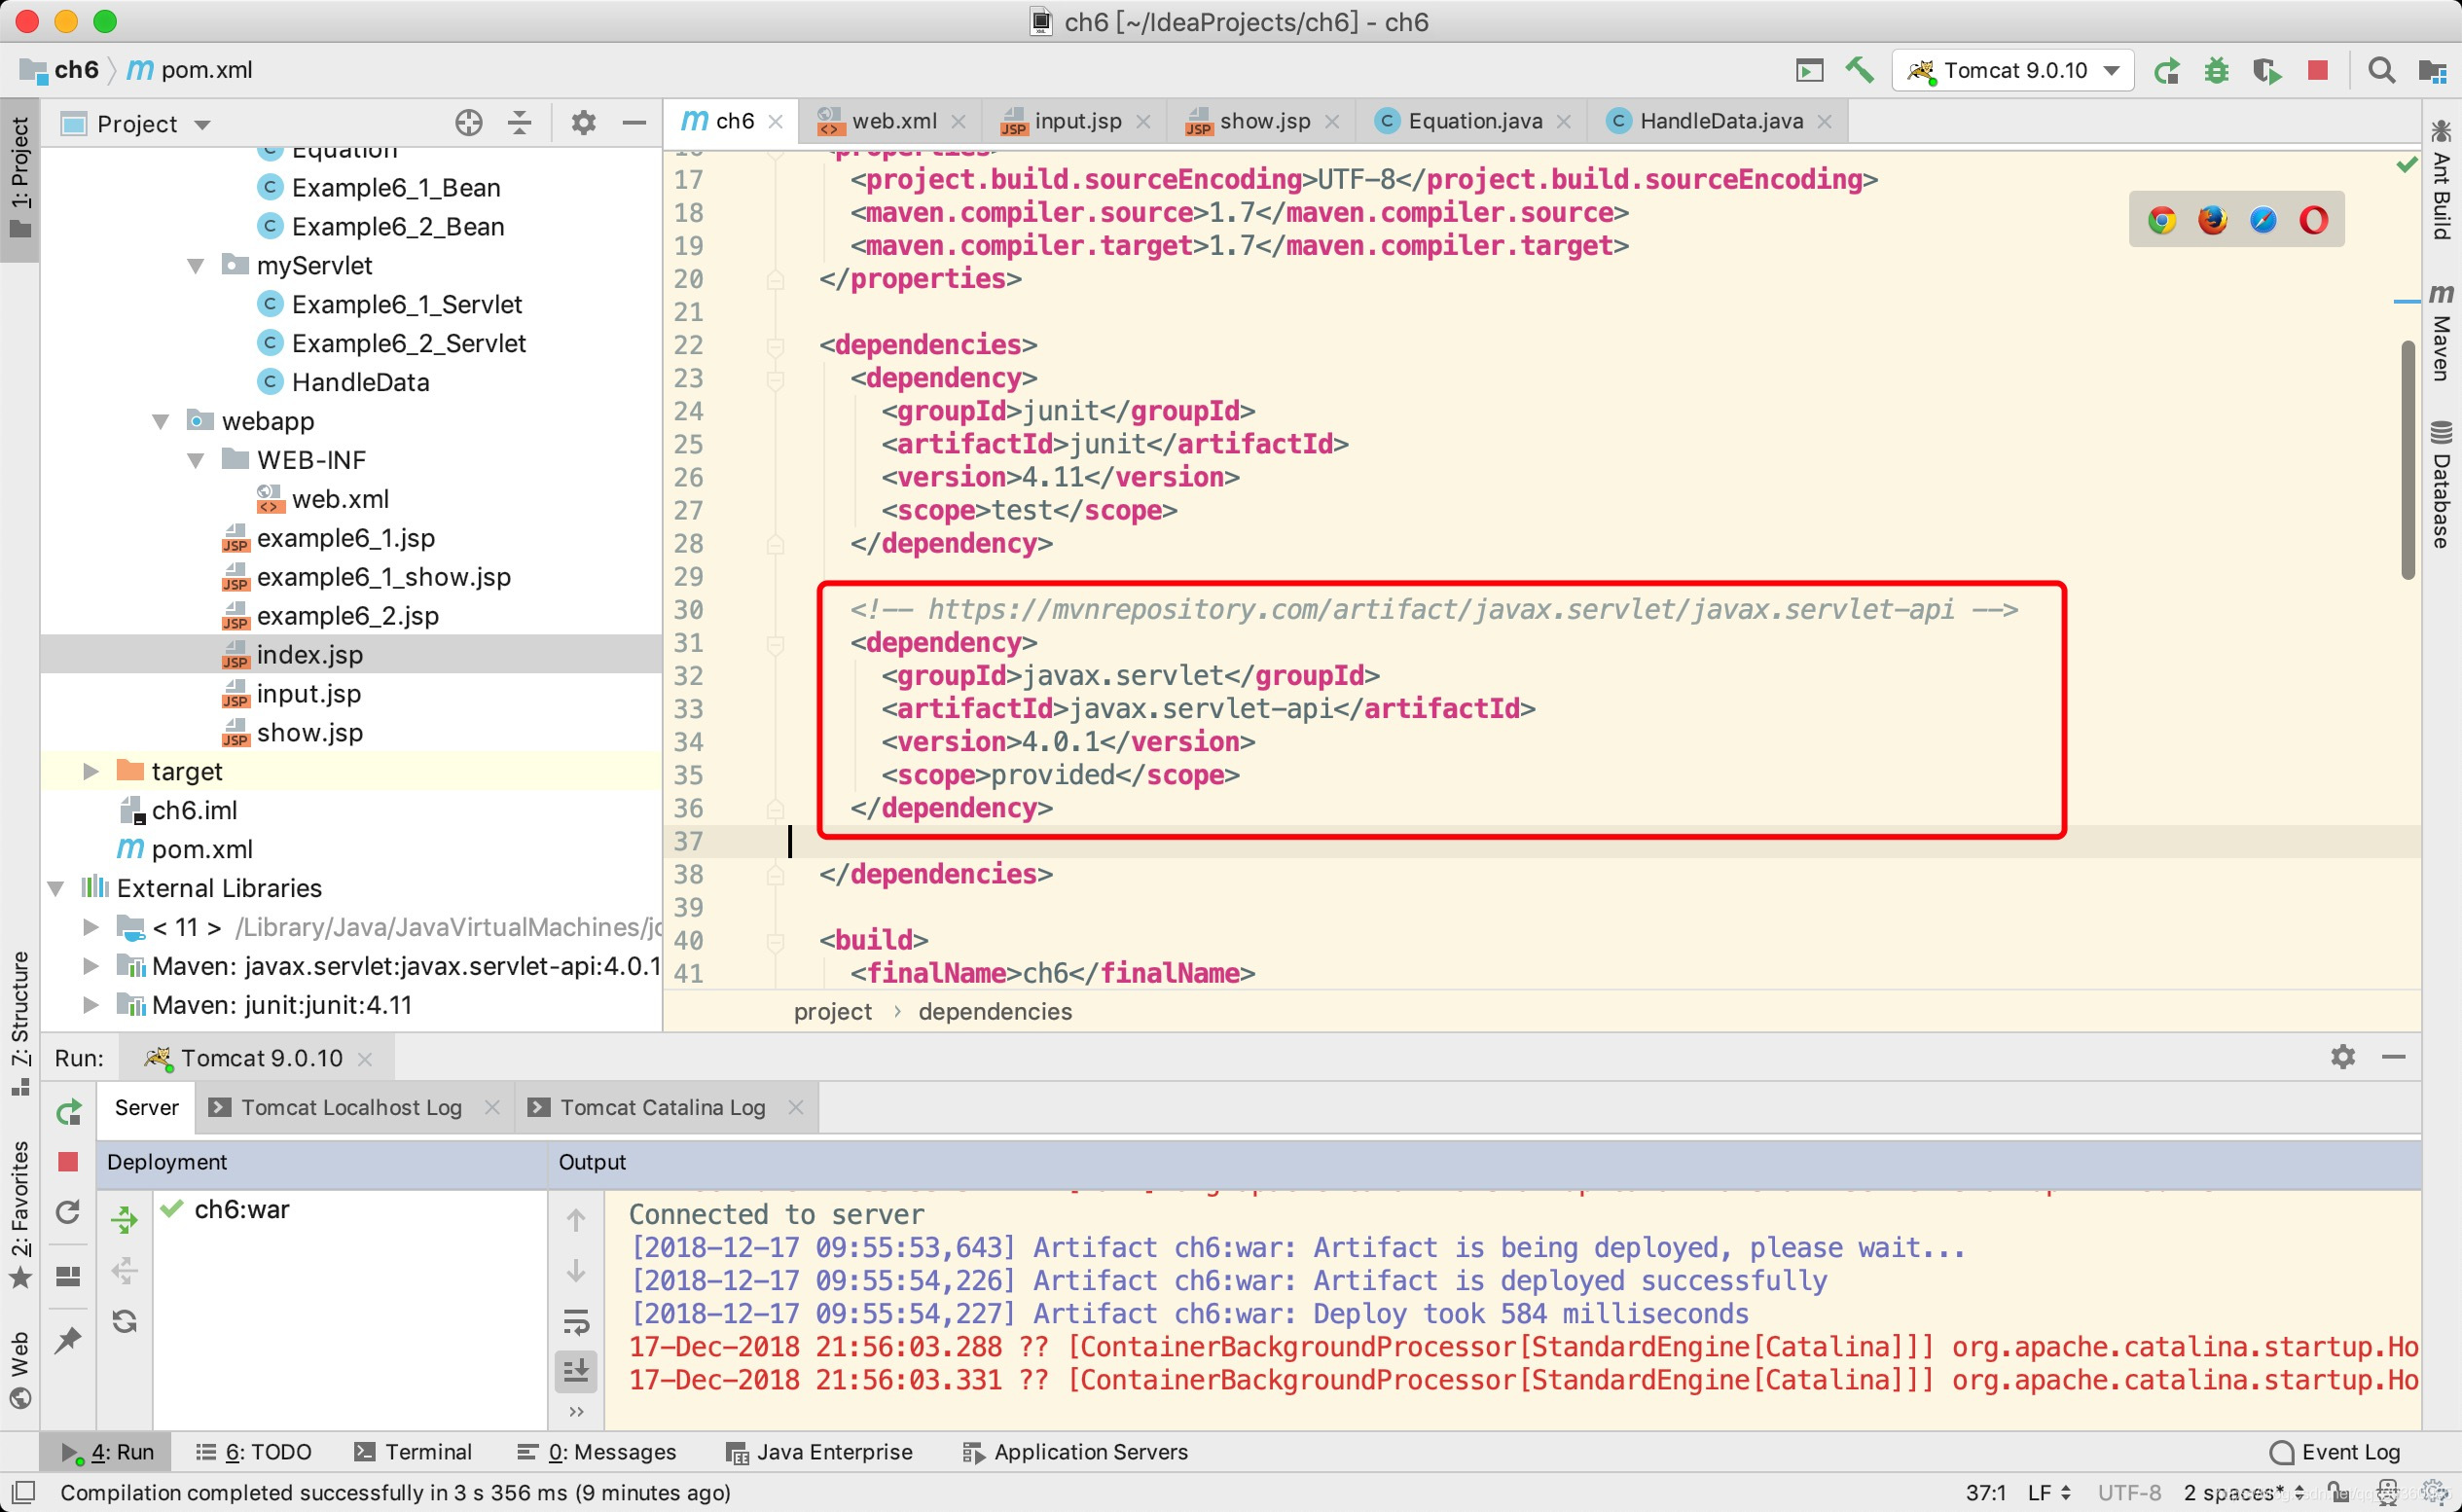Viewport: 2462px width, 1512px height.
Task: Click scroll-from-source target icon in Project panel
Action: coord(468,123)
